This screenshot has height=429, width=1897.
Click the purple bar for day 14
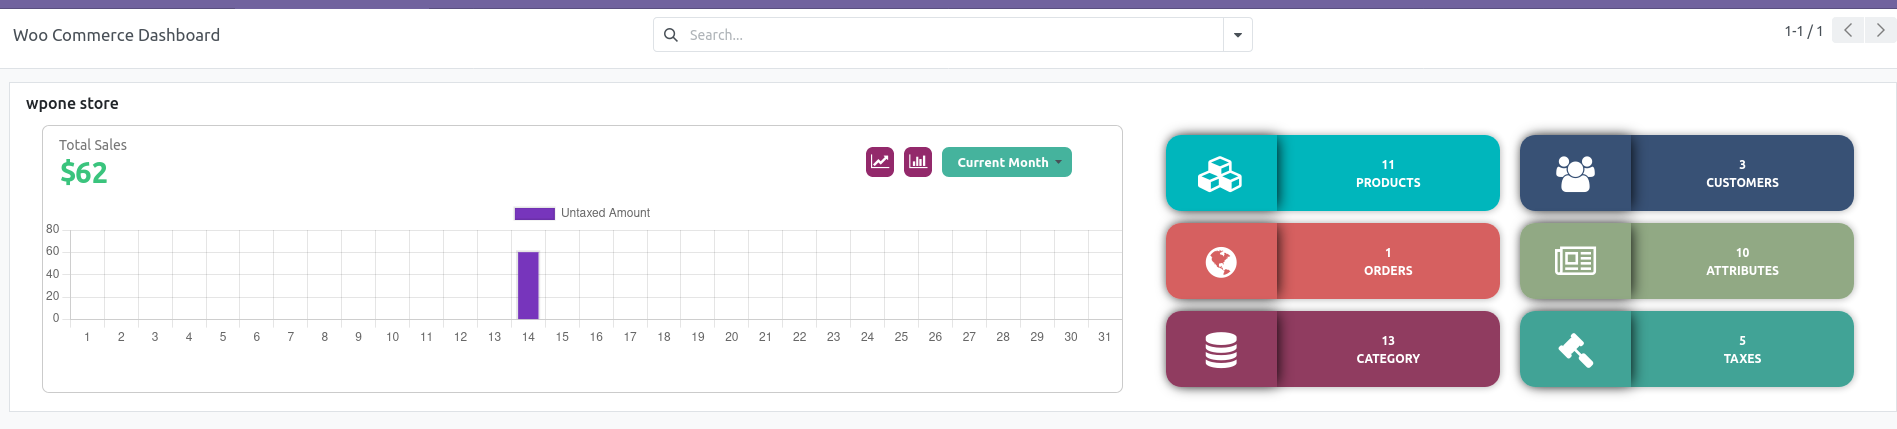[x=528, y=286]
